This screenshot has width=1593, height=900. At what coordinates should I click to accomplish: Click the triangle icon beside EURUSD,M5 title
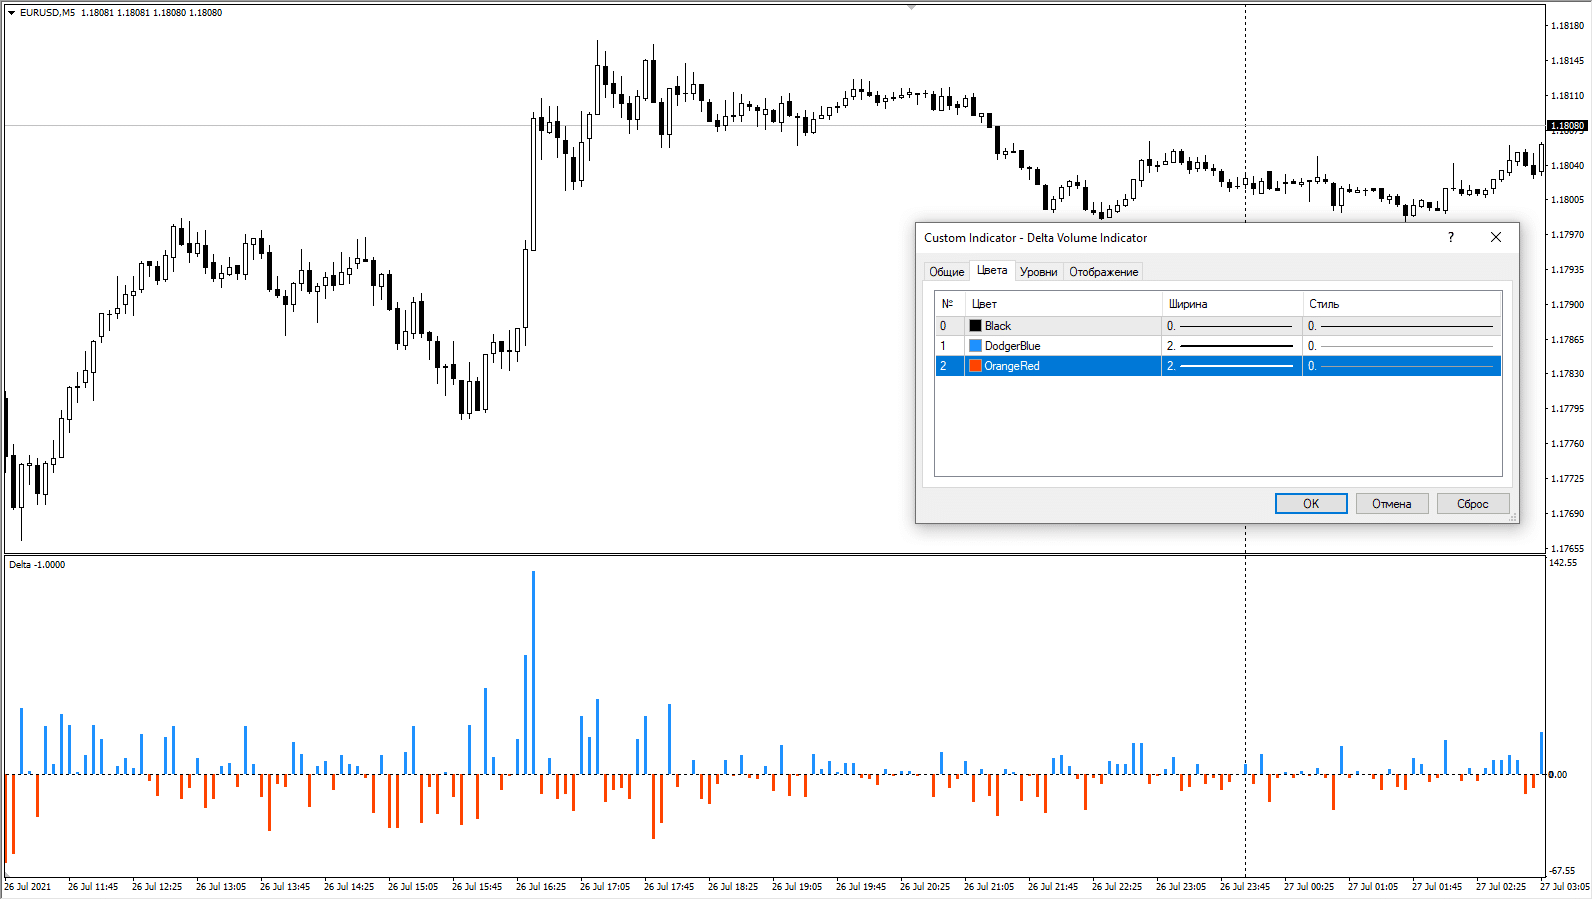(11, 13)
